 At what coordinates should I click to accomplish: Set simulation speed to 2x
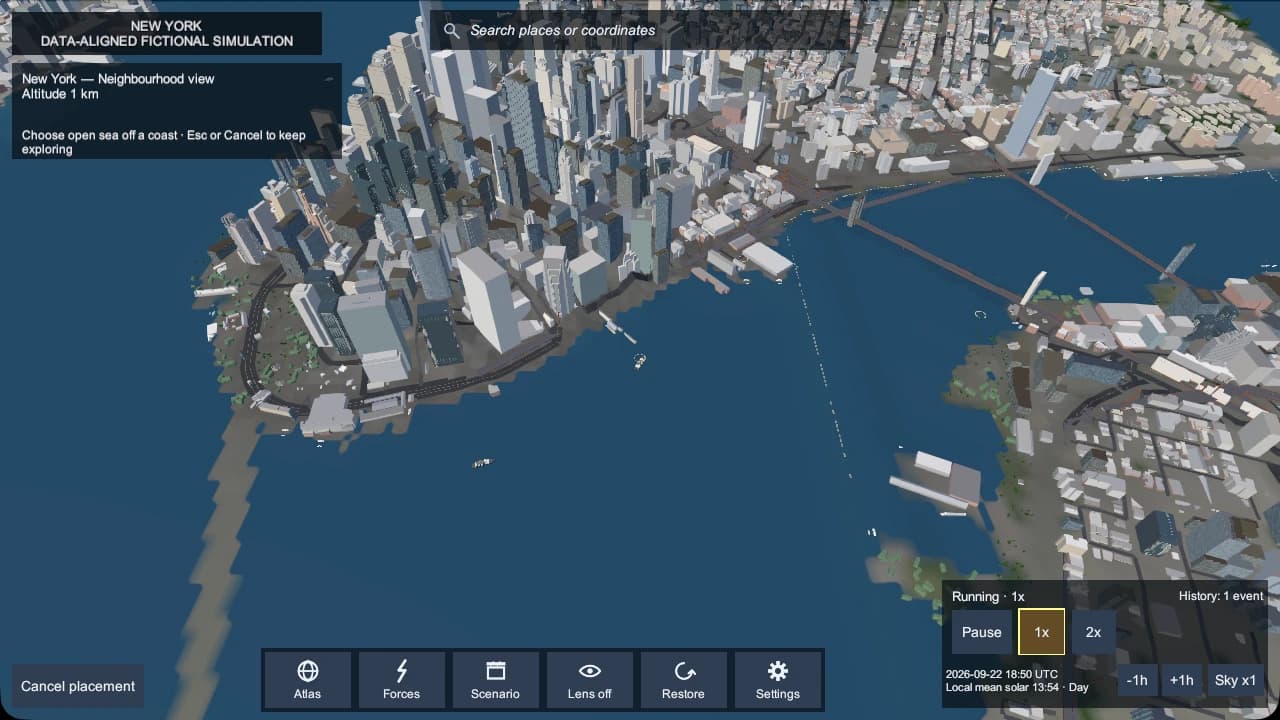click(x=1094, y=632)
